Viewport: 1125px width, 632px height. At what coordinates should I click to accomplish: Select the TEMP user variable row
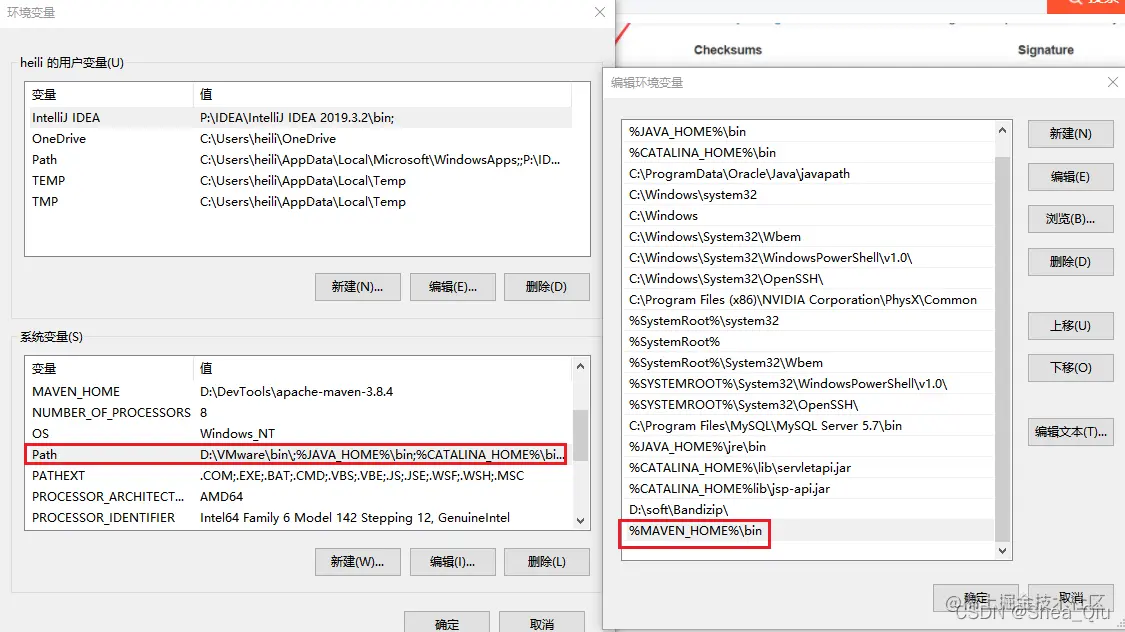pyautogui.click(x=298, y=181)
